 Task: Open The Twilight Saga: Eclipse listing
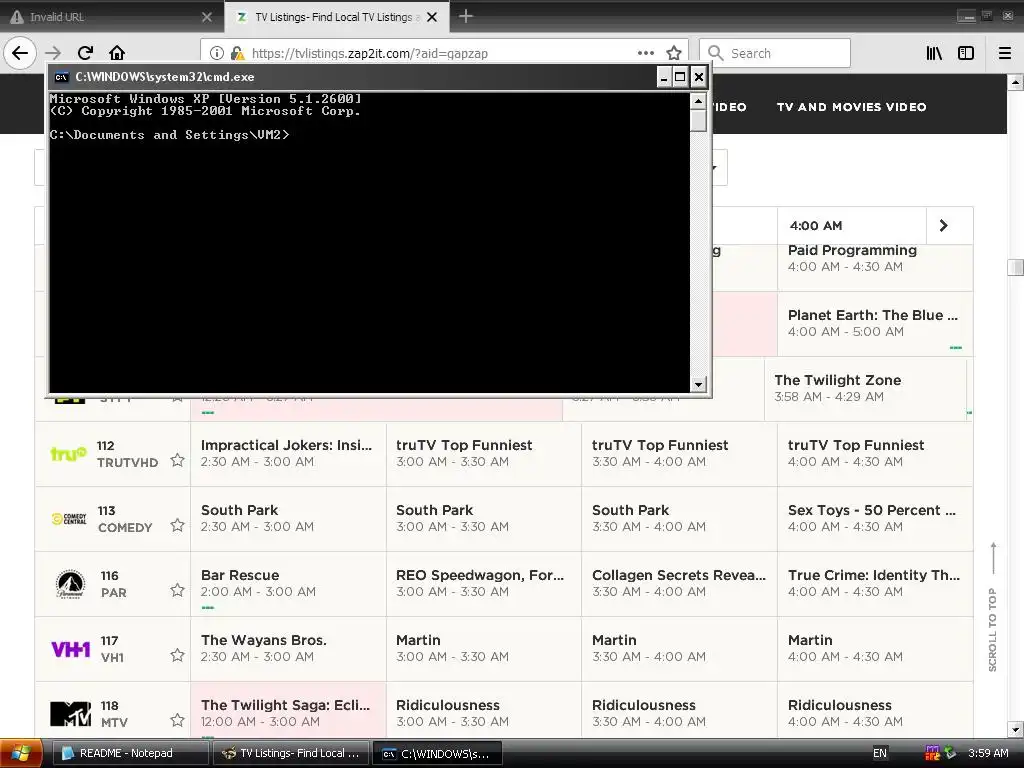click(x=288, y=711)
